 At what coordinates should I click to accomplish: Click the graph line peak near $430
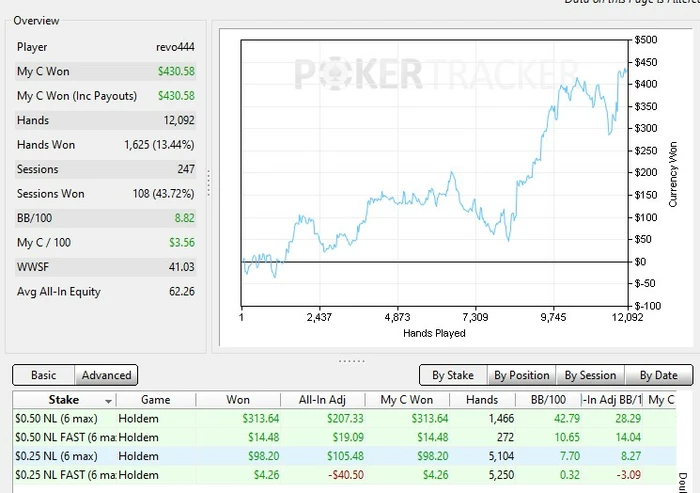(625, 70)
